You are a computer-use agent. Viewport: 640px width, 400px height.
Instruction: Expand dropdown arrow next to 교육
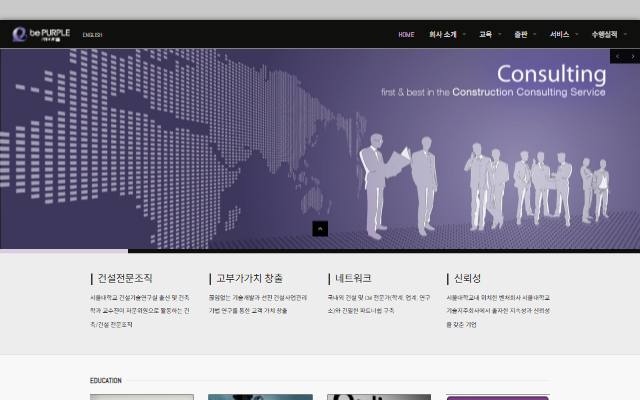tap(500, 34)
